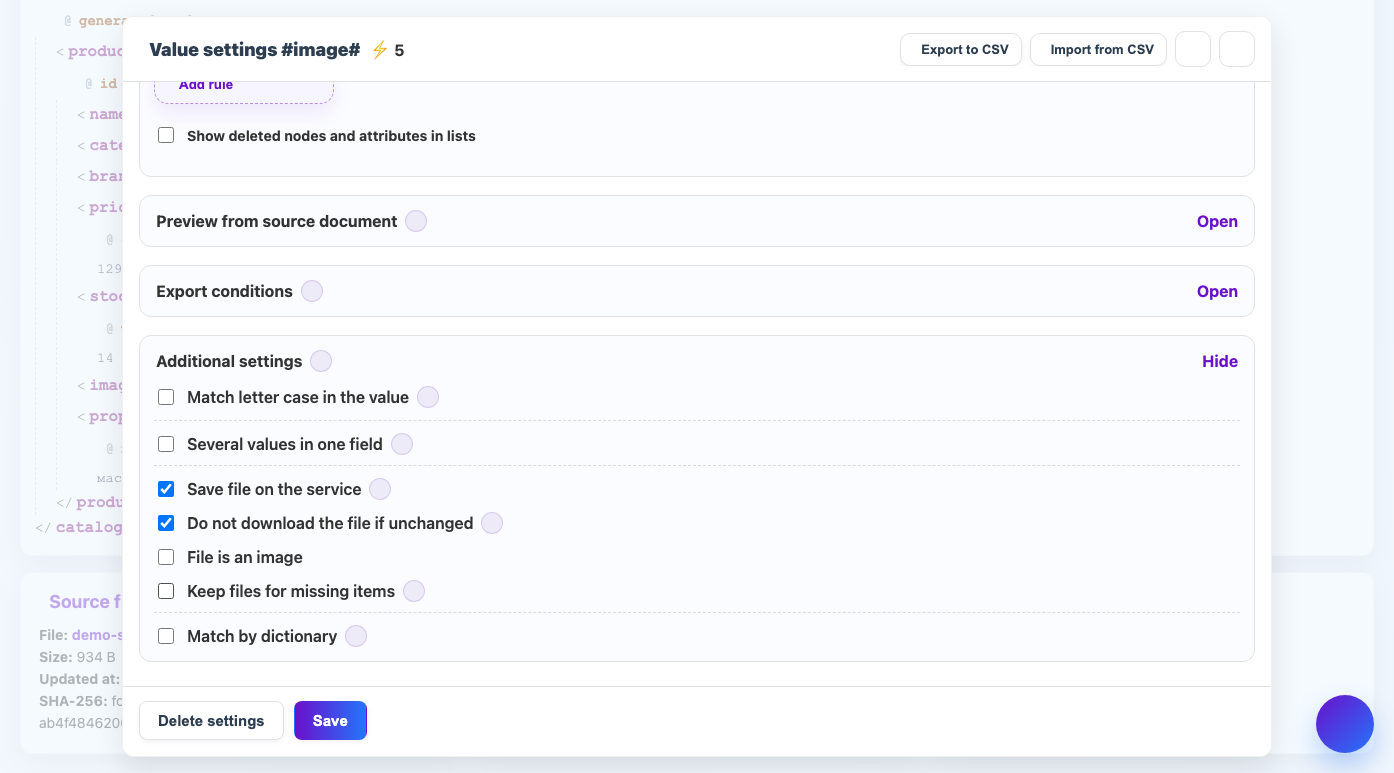This screenshot has width=1394, height=773.
Task: Click the hint circle beside Export conditions
Action: click(312, 291)
